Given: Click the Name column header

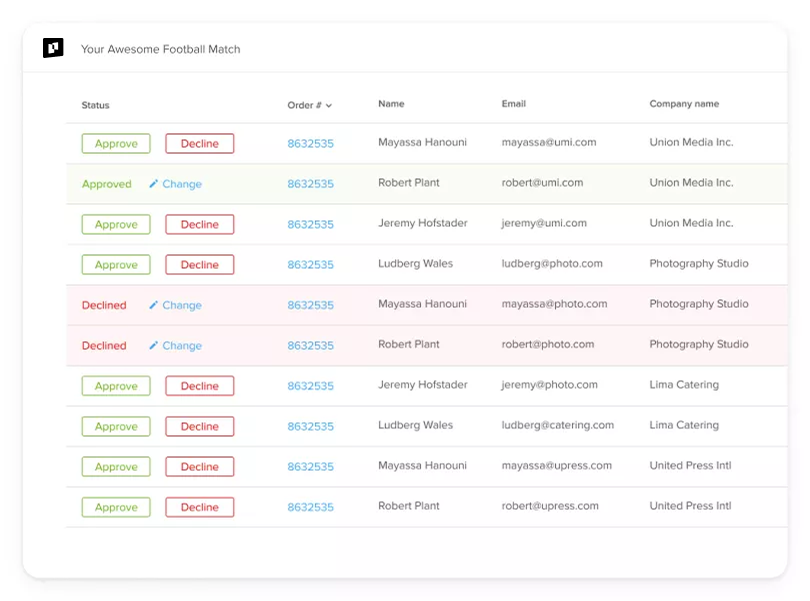Looking at the screenshot, I should (391, 104).
